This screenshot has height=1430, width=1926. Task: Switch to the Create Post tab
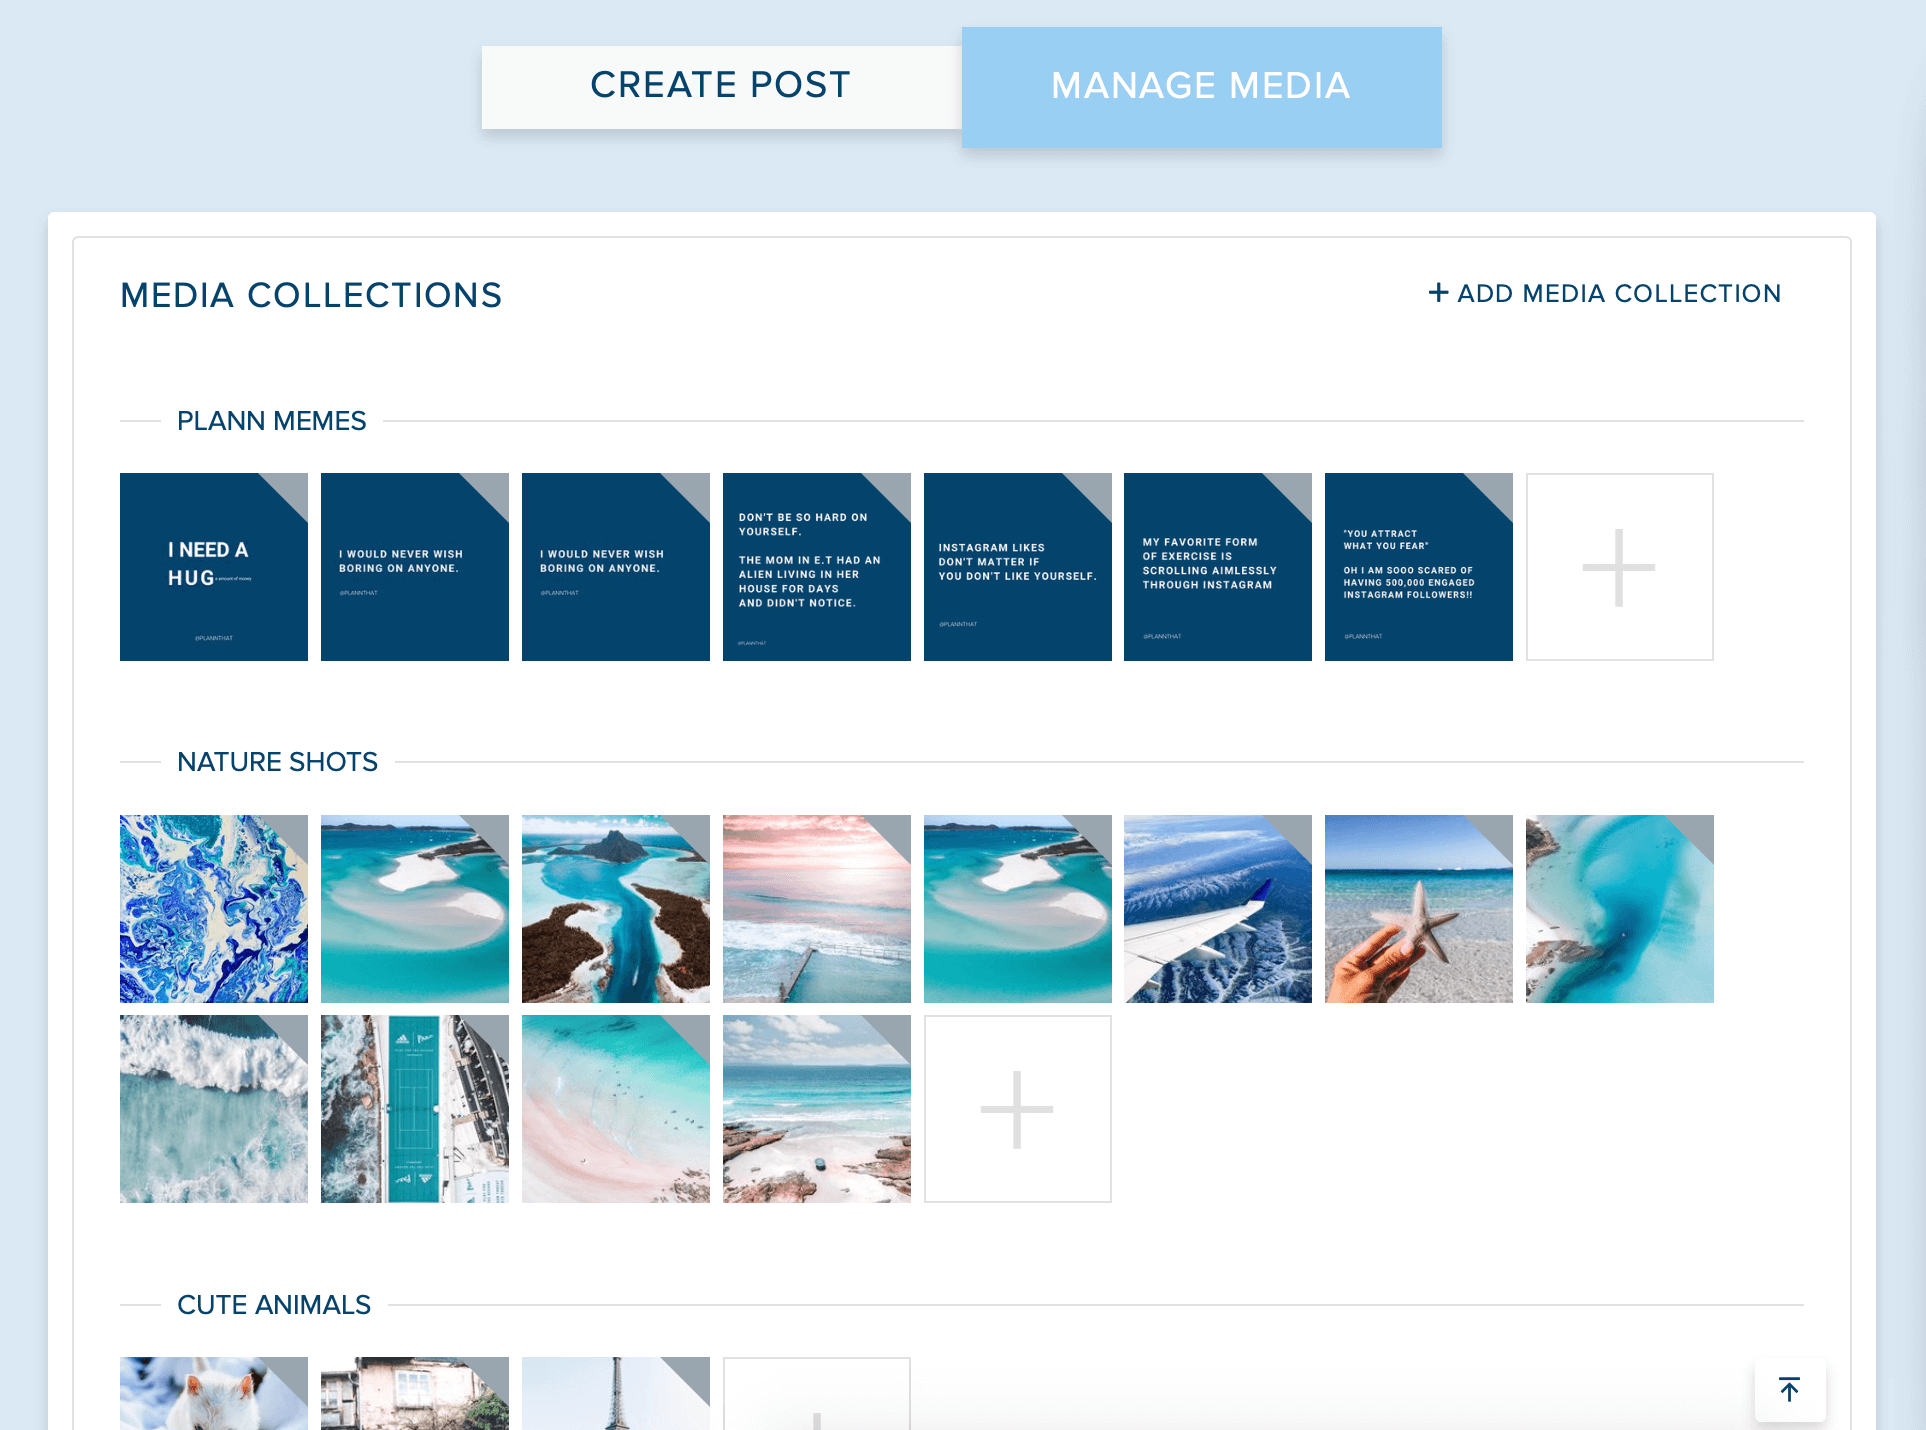719,86
